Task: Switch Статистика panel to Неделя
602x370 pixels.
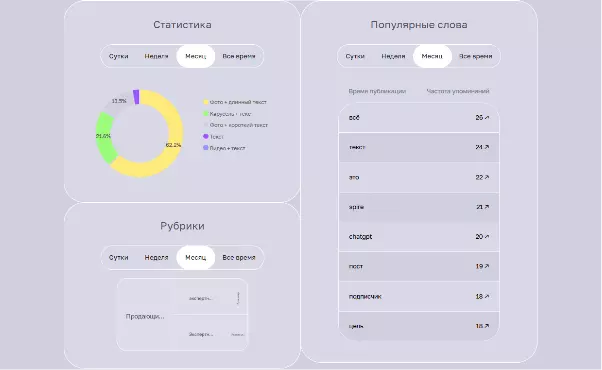Action: [156, 56]
